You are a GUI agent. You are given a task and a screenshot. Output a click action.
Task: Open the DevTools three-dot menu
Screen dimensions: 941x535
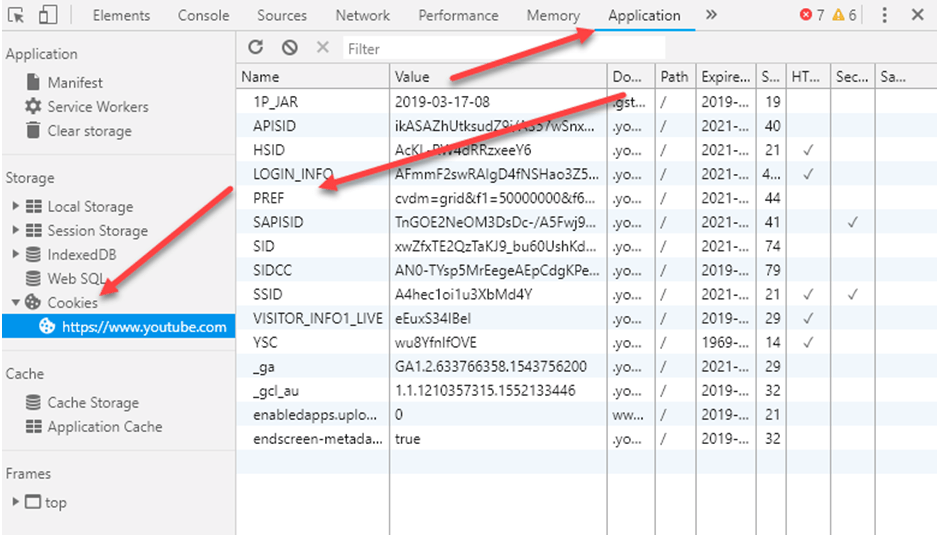click(x=884, y=15)
